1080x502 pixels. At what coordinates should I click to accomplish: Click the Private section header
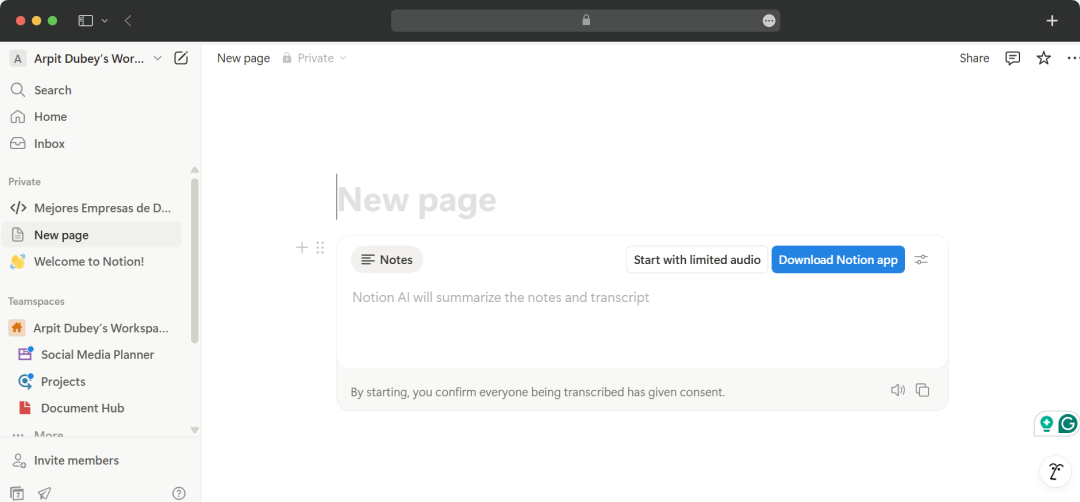click(24, 182)
